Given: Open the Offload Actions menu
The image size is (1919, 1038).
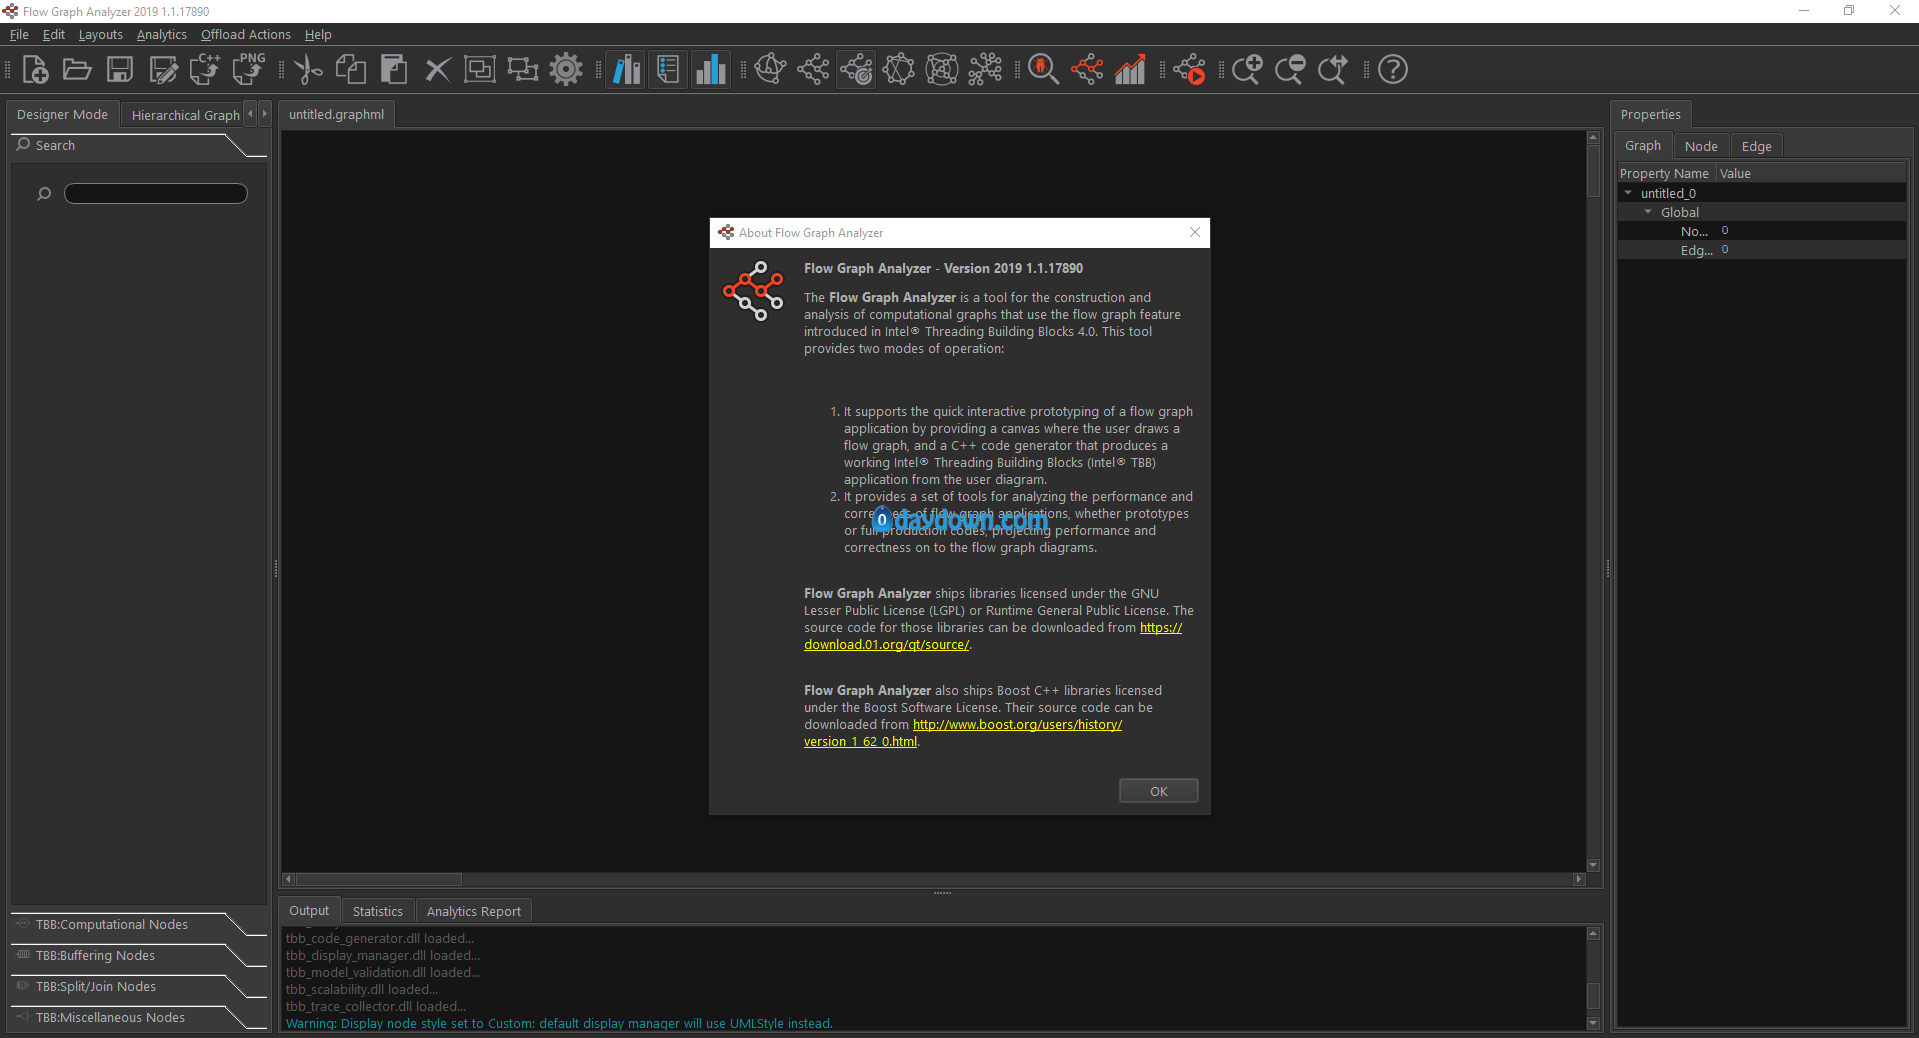Looking at the screenshot, I should (246, 35).
